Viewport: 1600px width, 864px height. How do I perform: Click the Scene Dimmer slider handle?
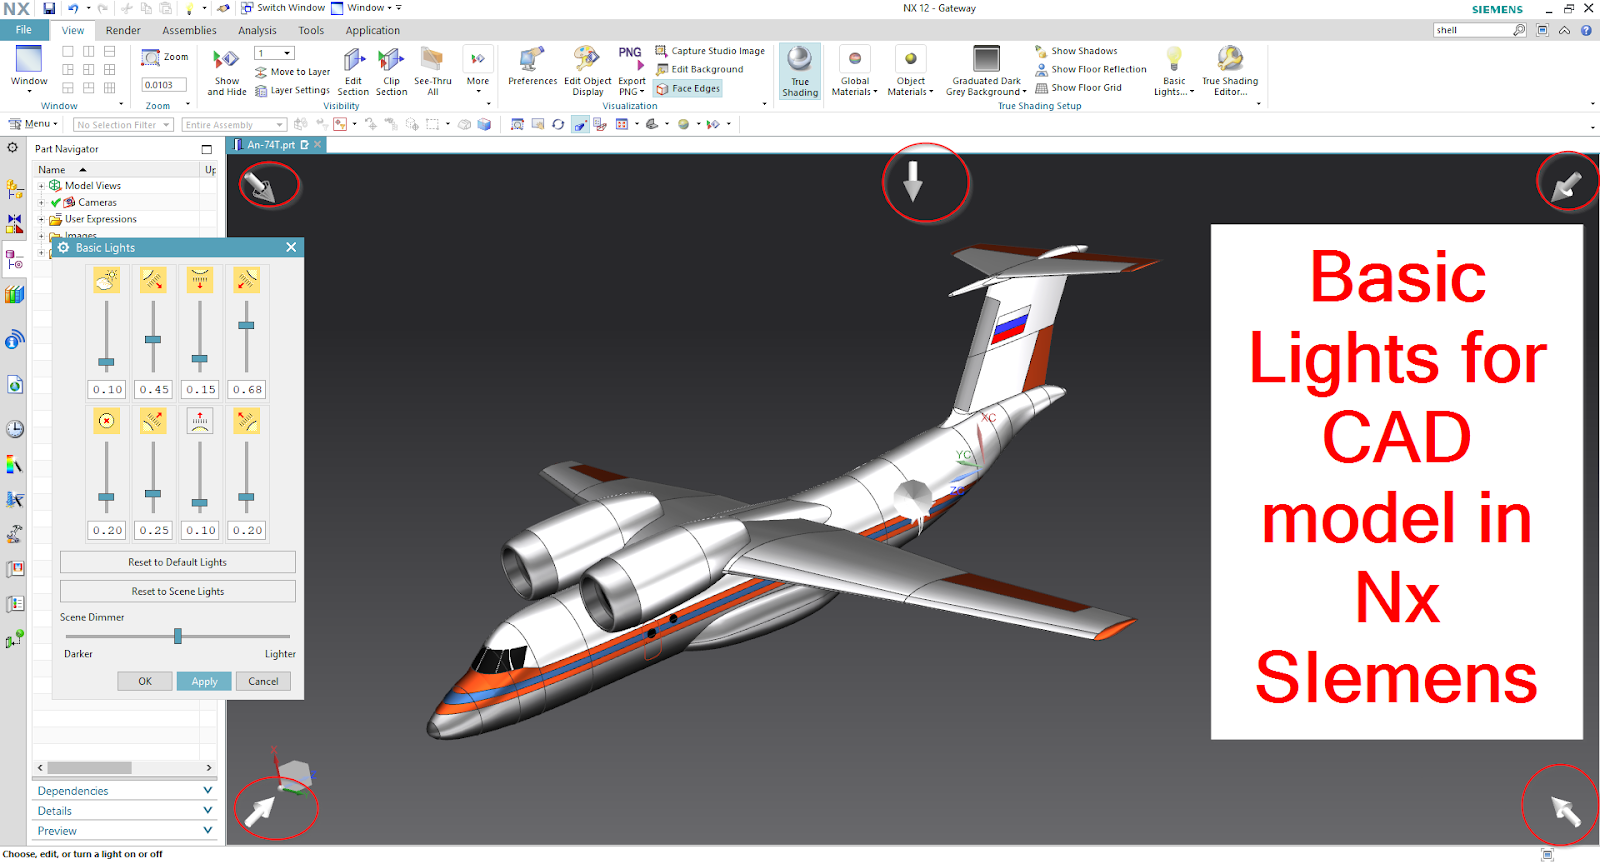(178, 636)
